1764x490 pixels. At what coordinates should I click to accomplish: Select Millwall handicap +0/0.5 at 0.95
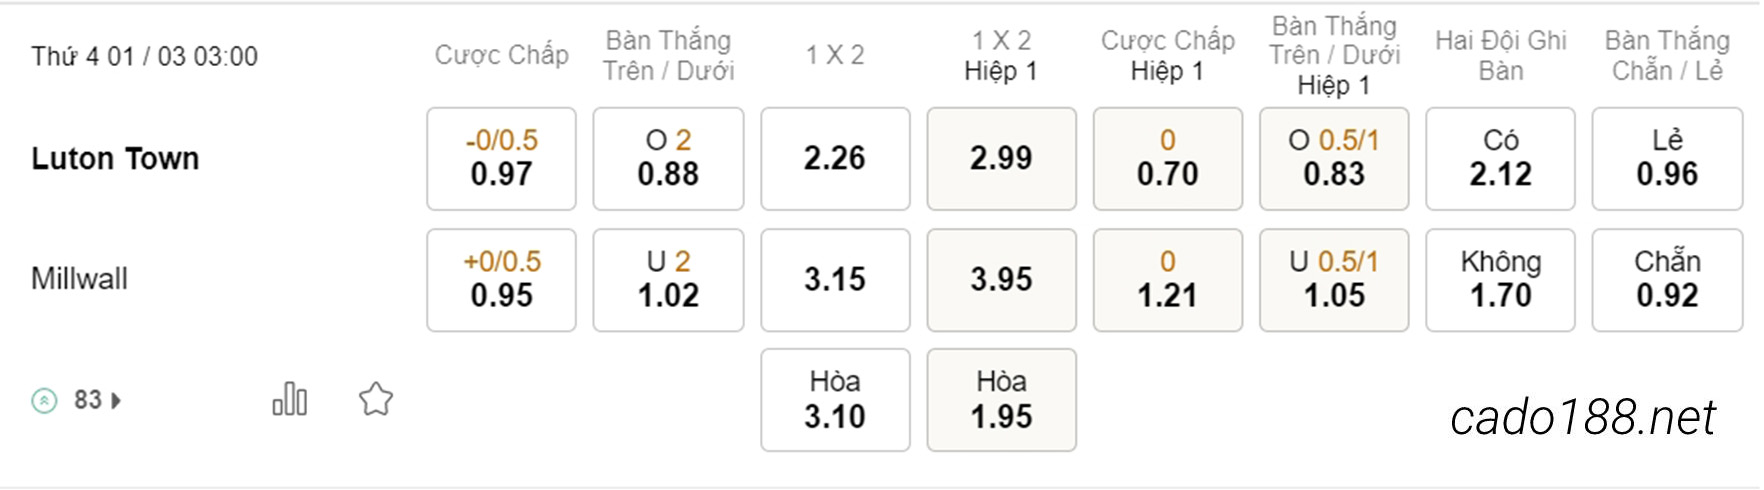(501, 279)
